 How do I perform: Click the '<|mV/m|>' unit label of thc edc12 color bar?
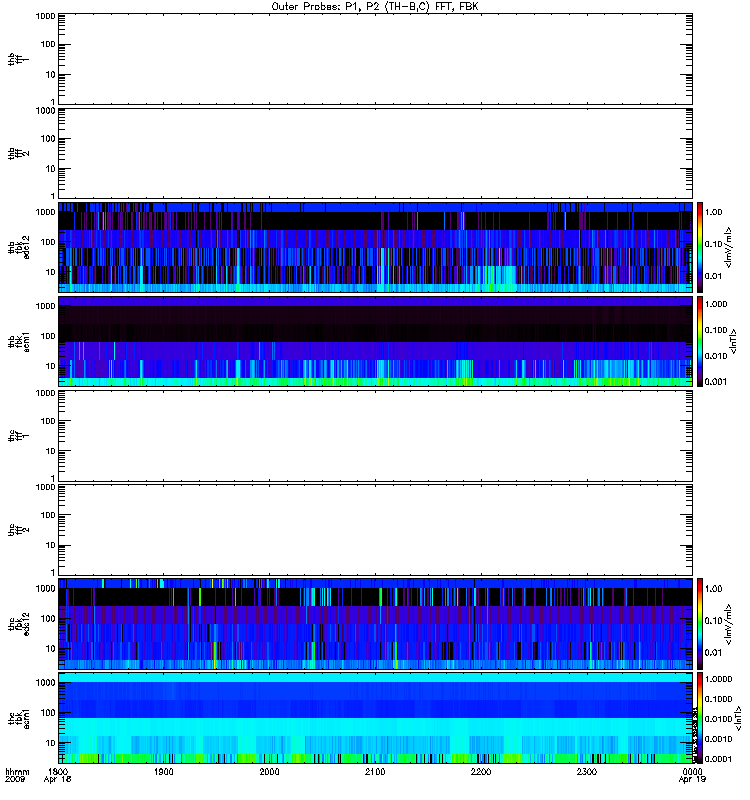(729, 624)
